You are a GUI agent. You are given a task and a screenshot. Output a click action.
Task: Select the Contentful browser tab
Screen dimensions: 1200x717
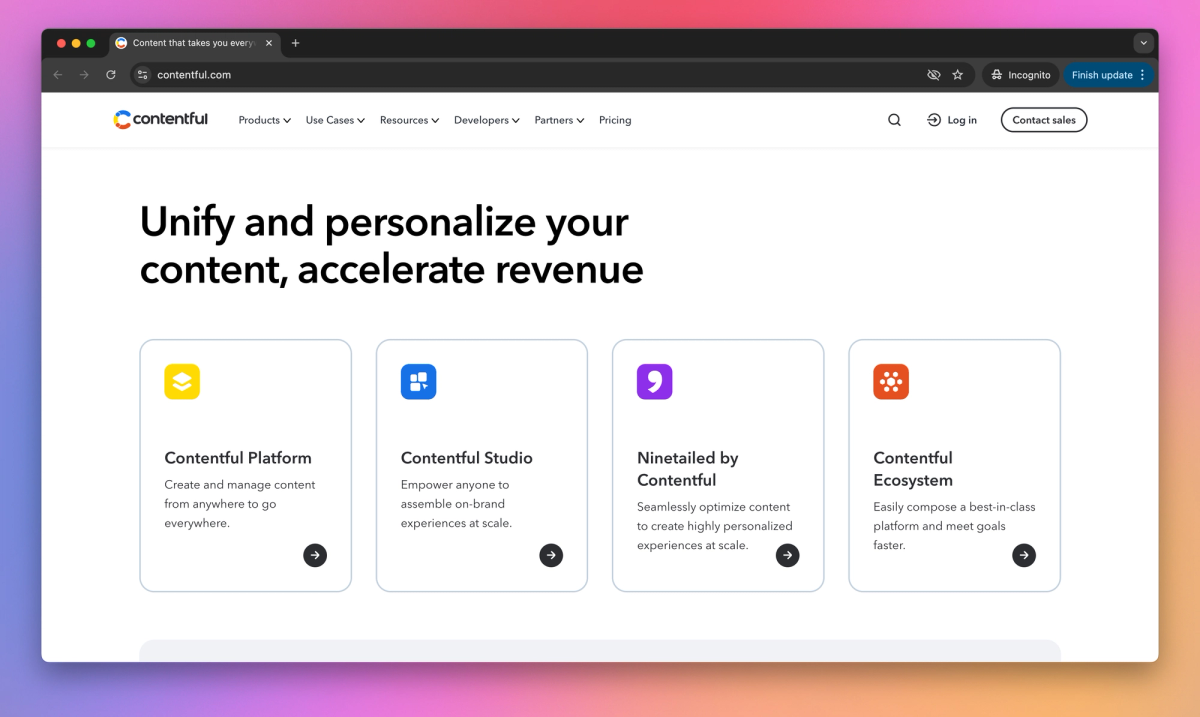click(194, 43)
